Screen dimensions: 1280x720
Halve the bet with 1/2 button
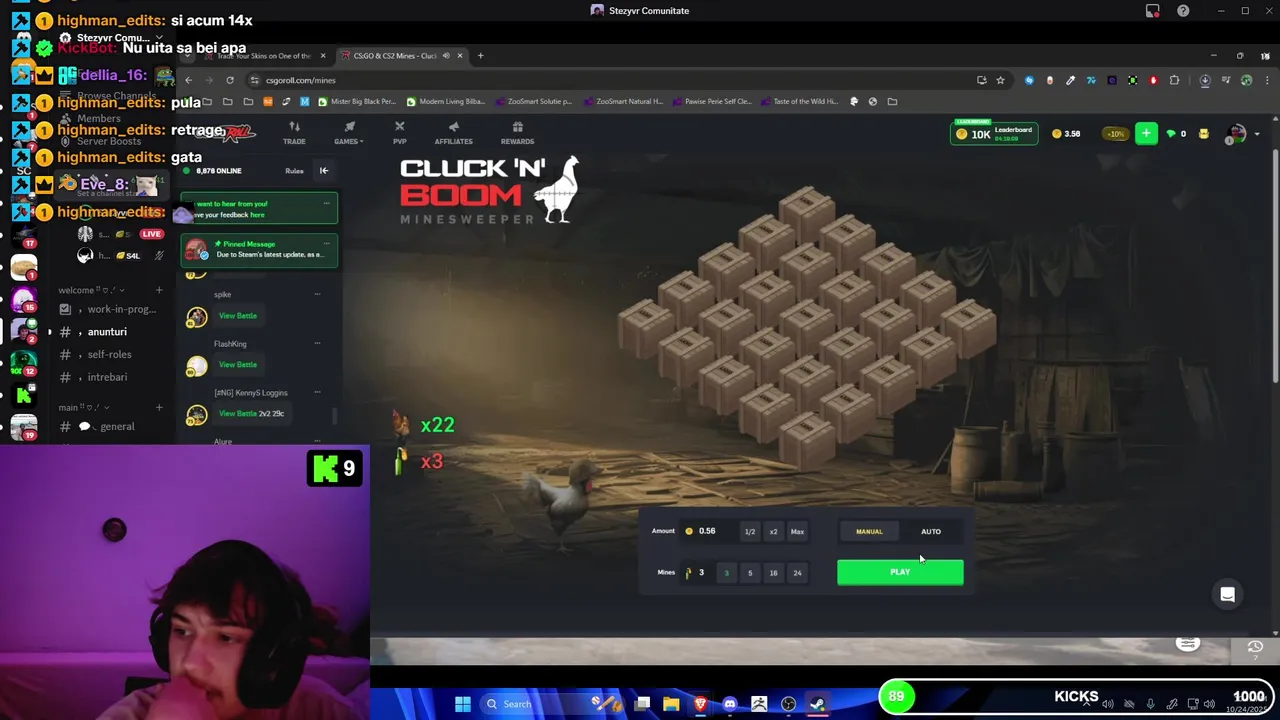(749, 532)
